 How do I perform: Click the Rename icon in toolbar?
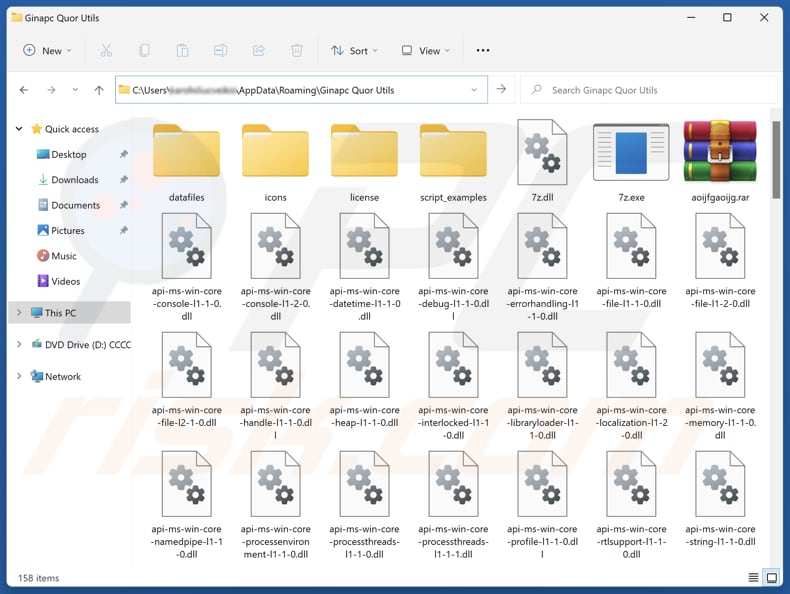tap(221, 51)
